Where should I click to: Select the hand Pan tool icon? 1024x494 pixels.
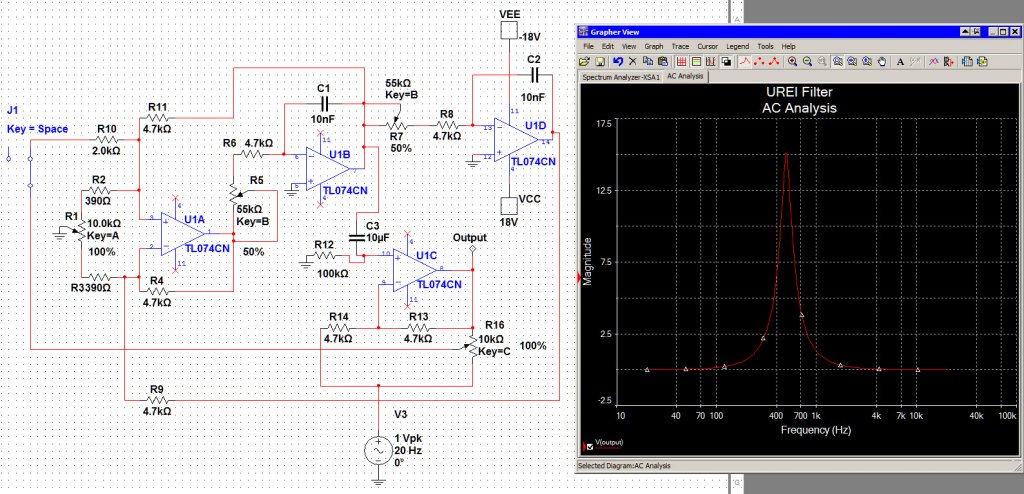click(882, 61)
